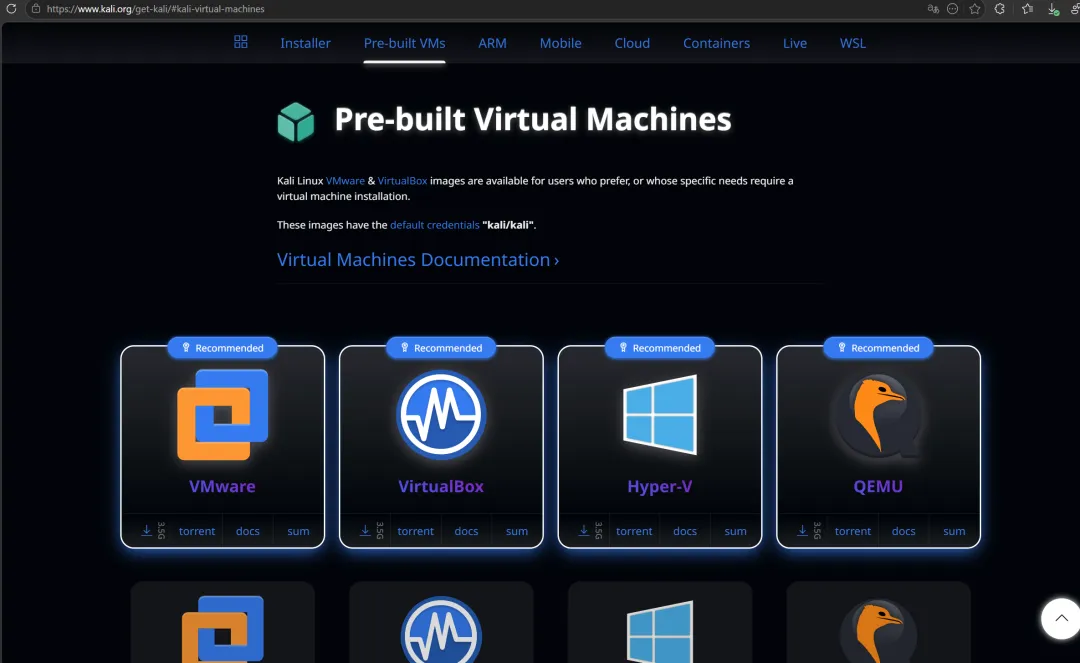
Task: Open Hyper-V docs
Action: click(x=685, y=531)
